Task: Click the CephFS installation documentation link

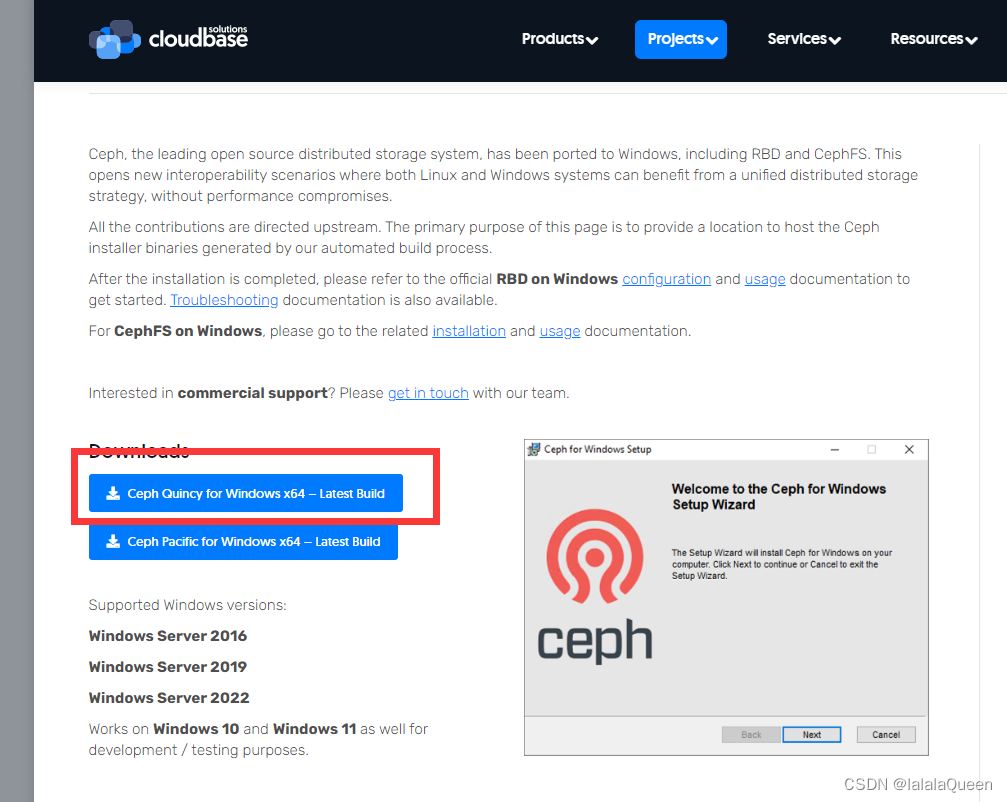Action: [469, 331]
